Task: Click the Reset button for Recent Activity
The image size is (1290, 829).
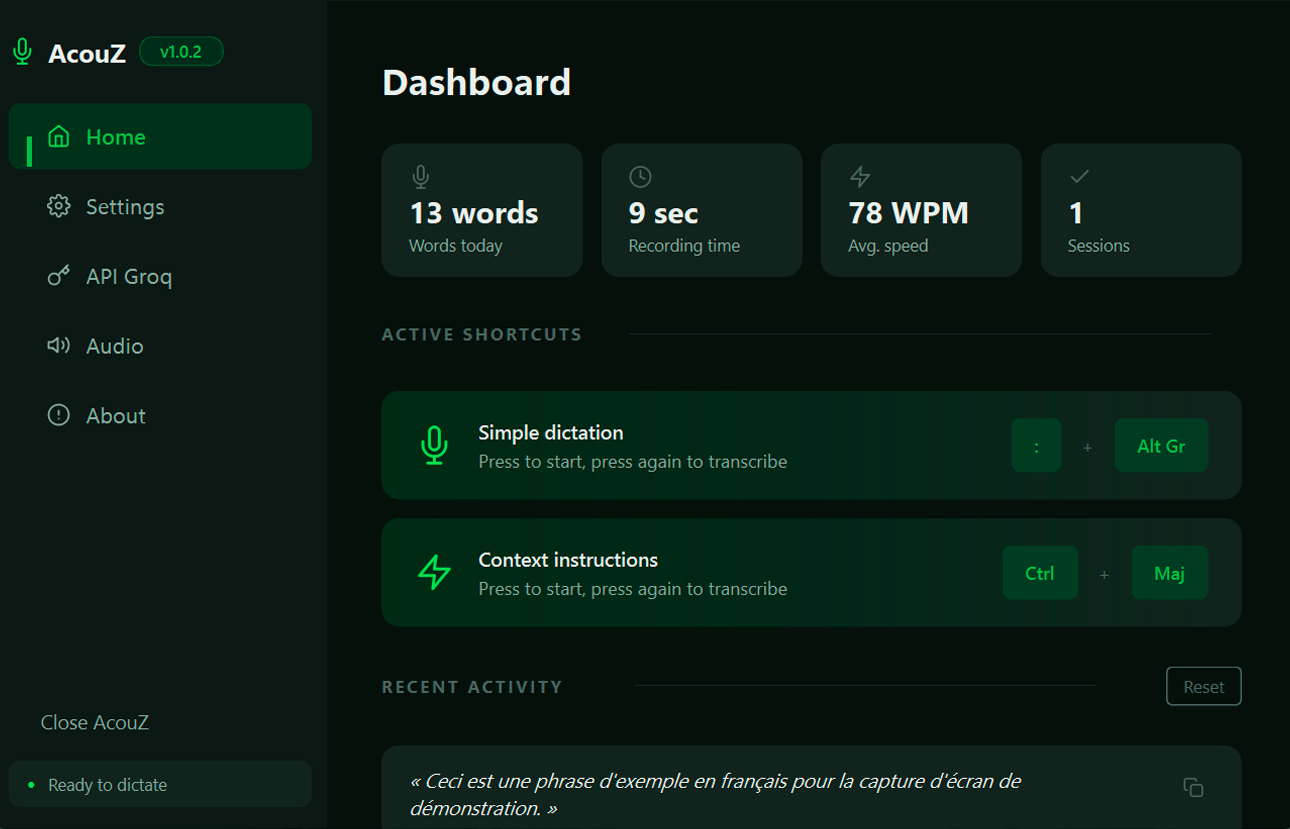Action: [x=1203, y=686]
